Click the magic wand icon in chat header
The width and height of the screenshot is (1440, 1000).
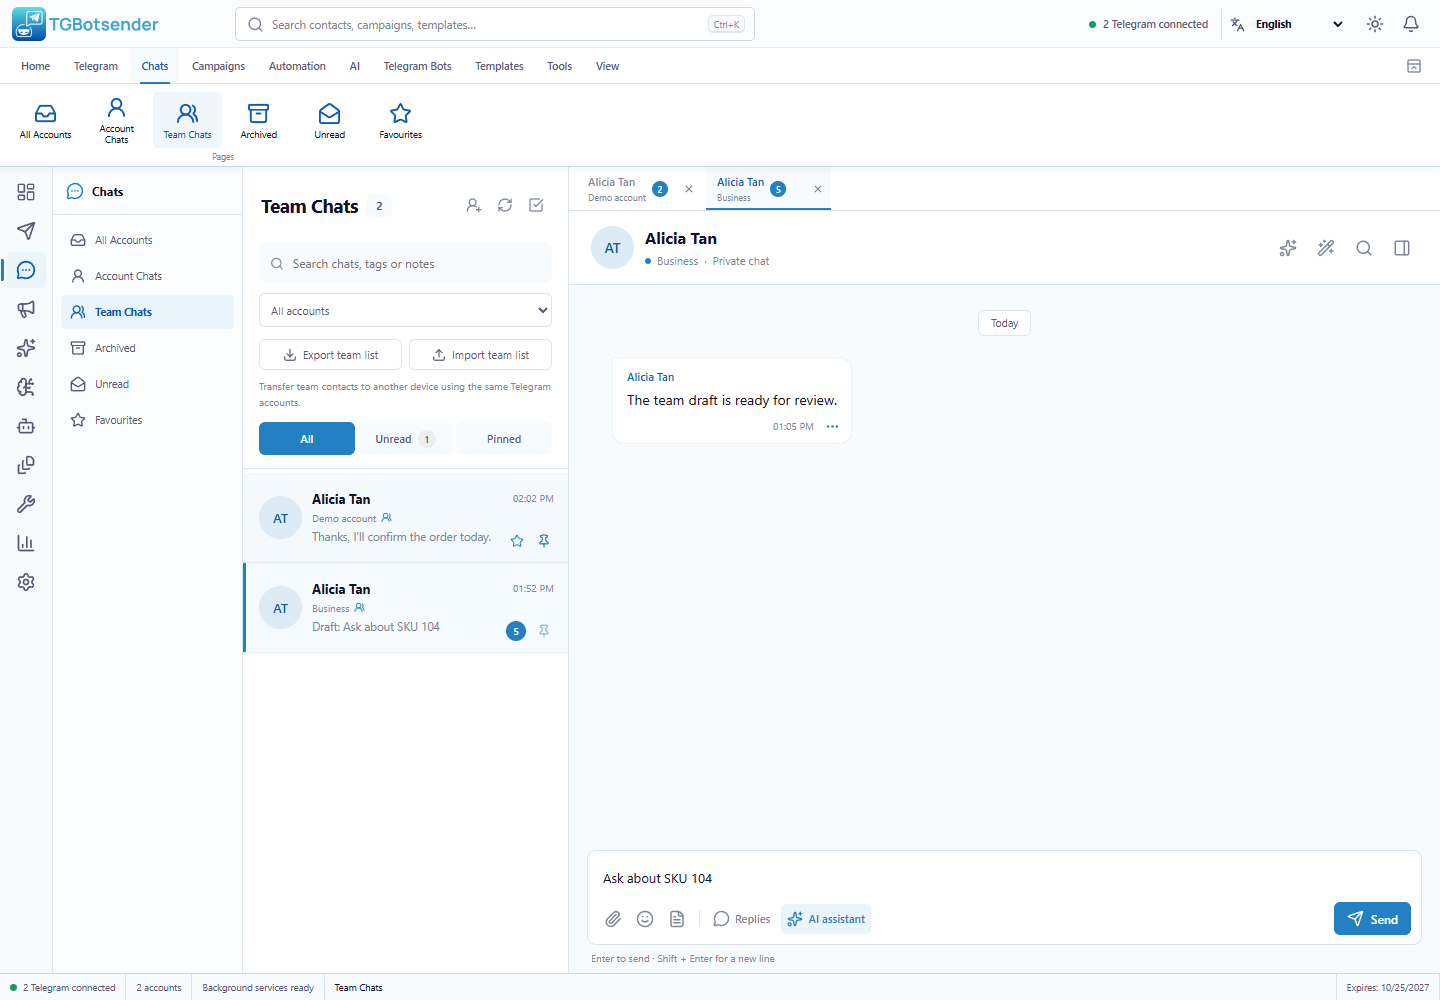tap(1326, 248)
